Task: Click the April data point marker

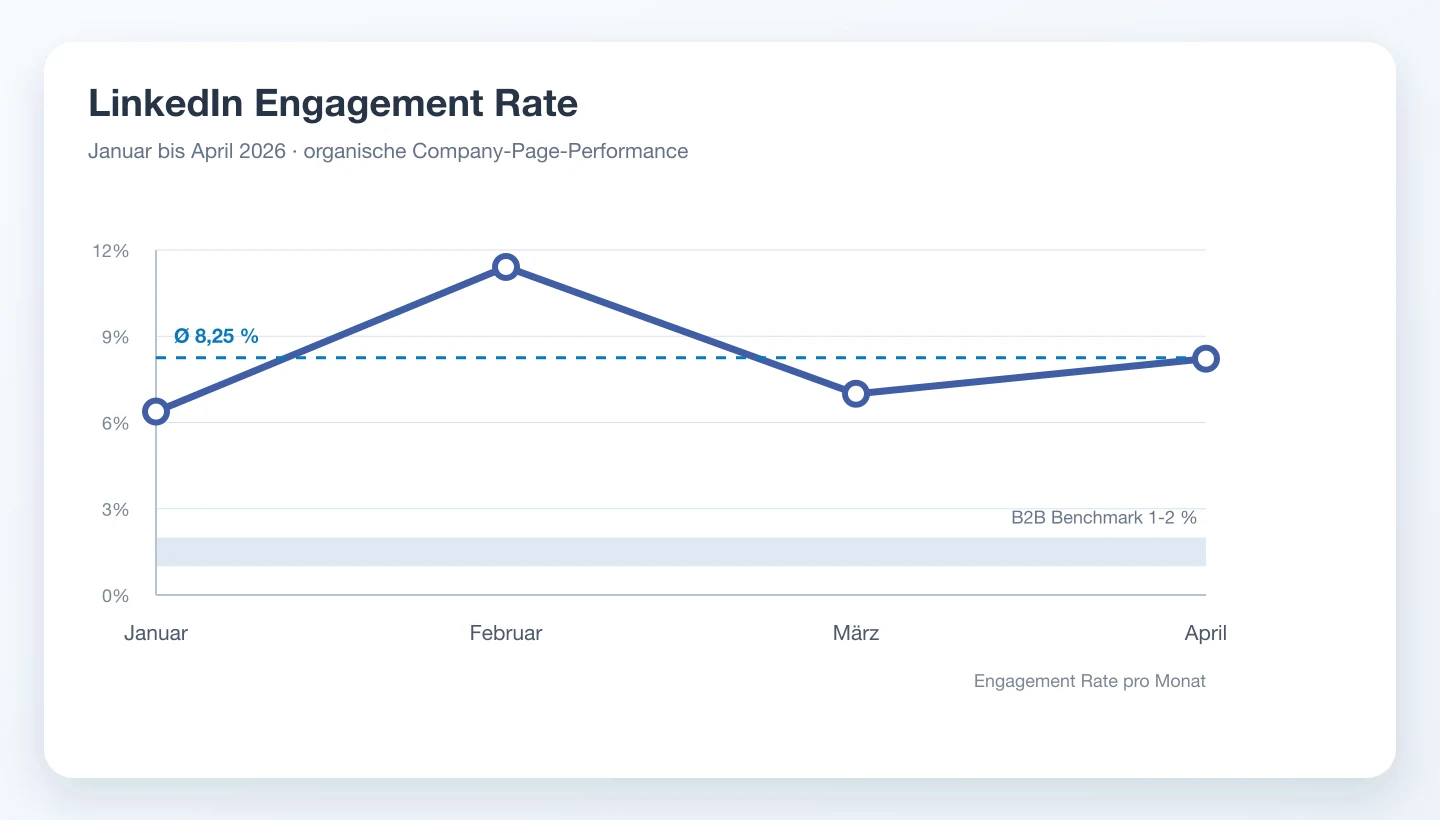Action: point(1206,359)
